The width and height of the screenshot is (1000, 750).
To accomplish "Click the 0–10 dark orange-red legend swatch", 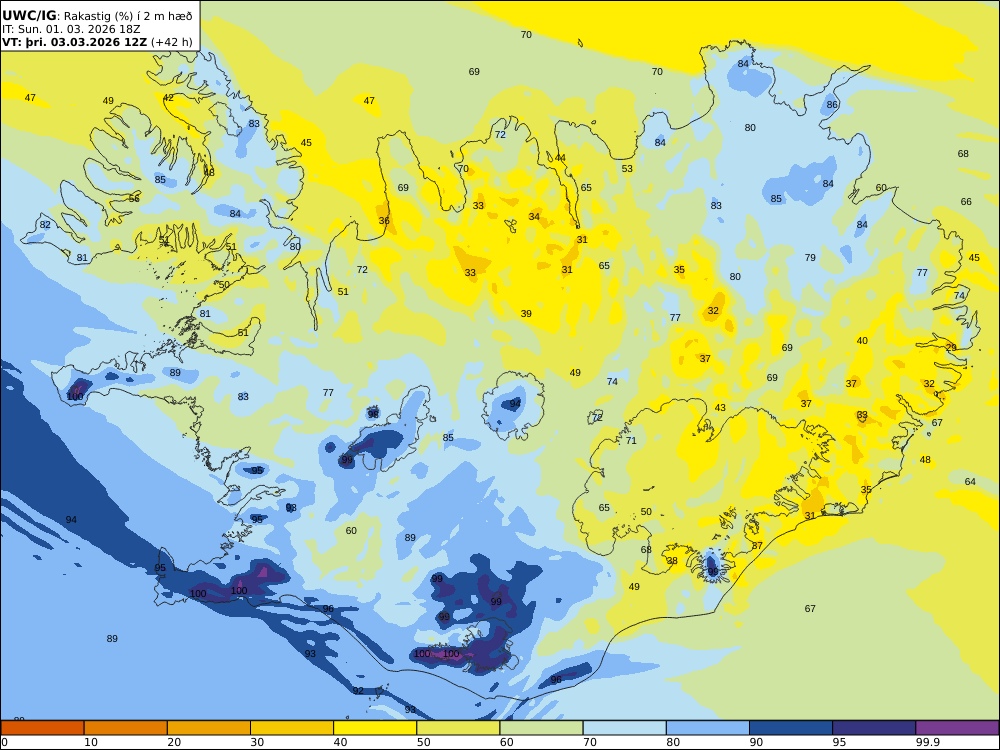I will click(42, 728).
